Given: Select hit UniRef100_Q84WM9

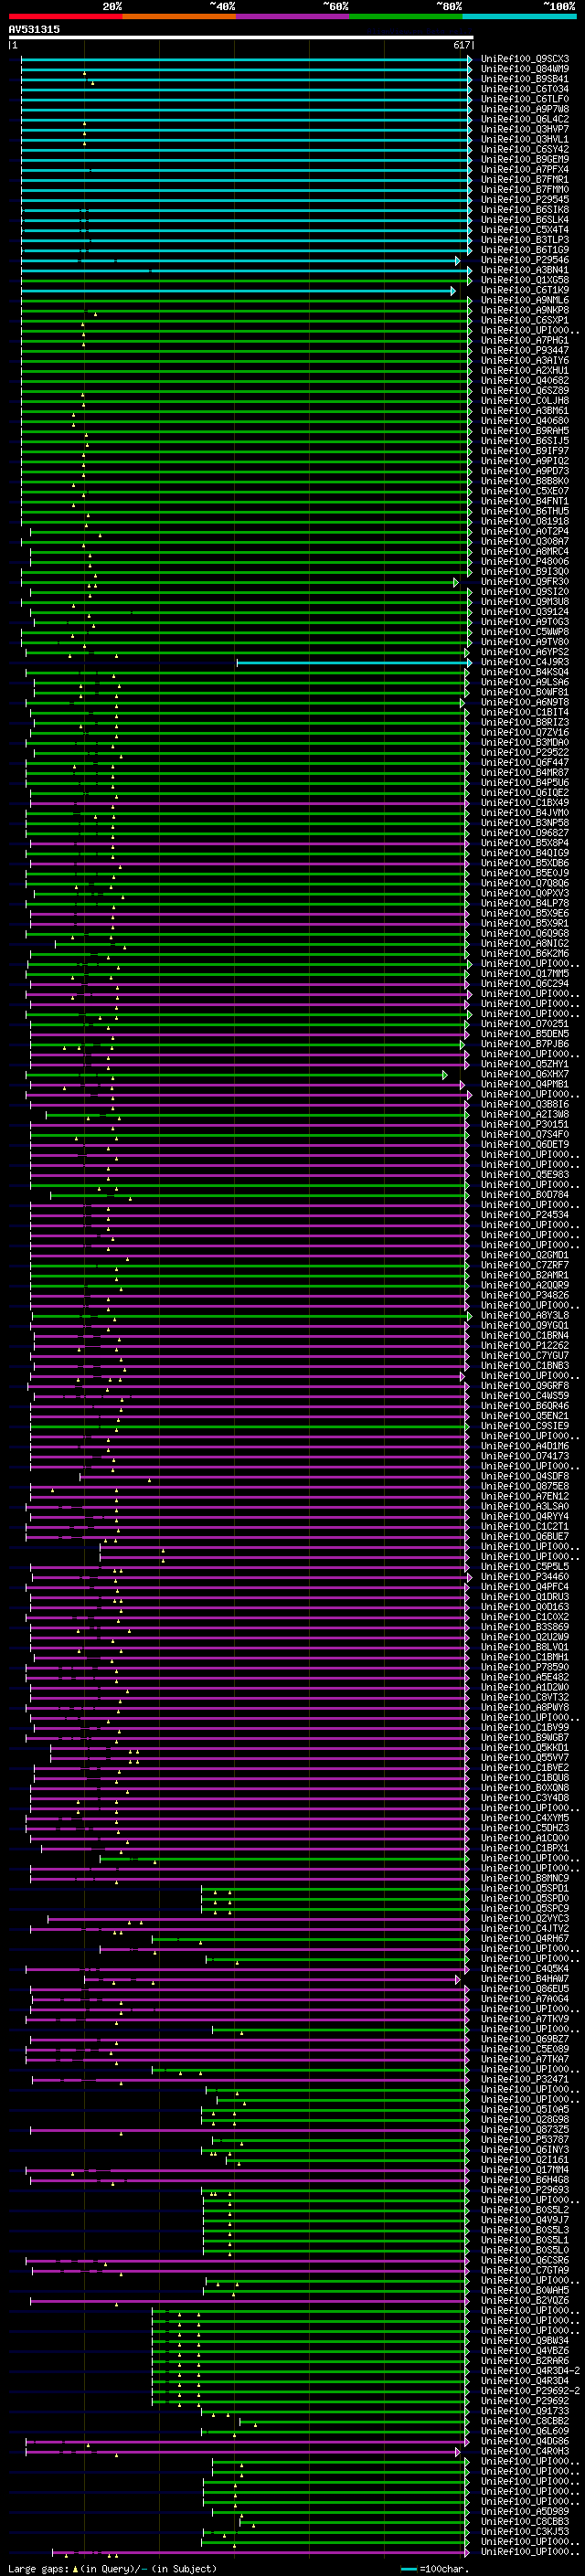Looking at the screenshot, I should click(x=525, y=69).
